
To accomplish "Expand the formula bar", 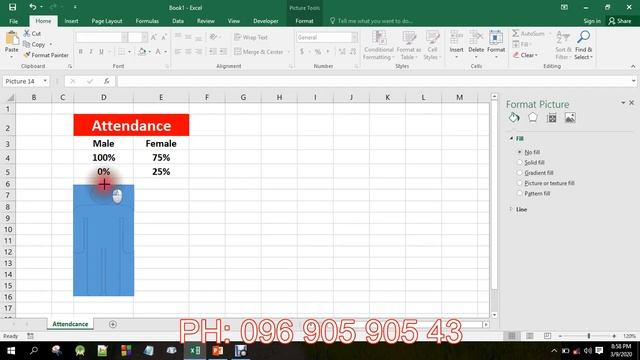I will point(633,81).
